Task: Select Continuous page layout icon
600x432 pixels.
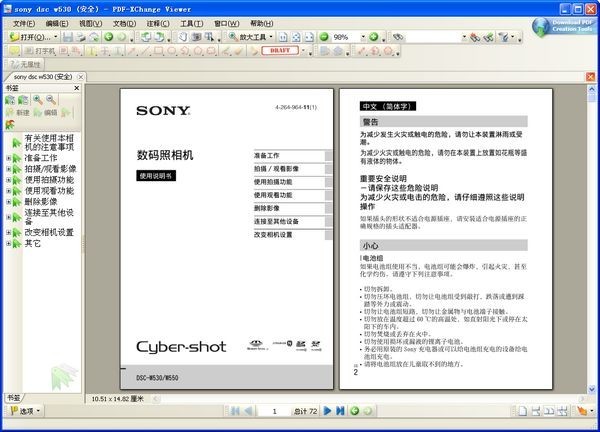Action: pos(536,411)
